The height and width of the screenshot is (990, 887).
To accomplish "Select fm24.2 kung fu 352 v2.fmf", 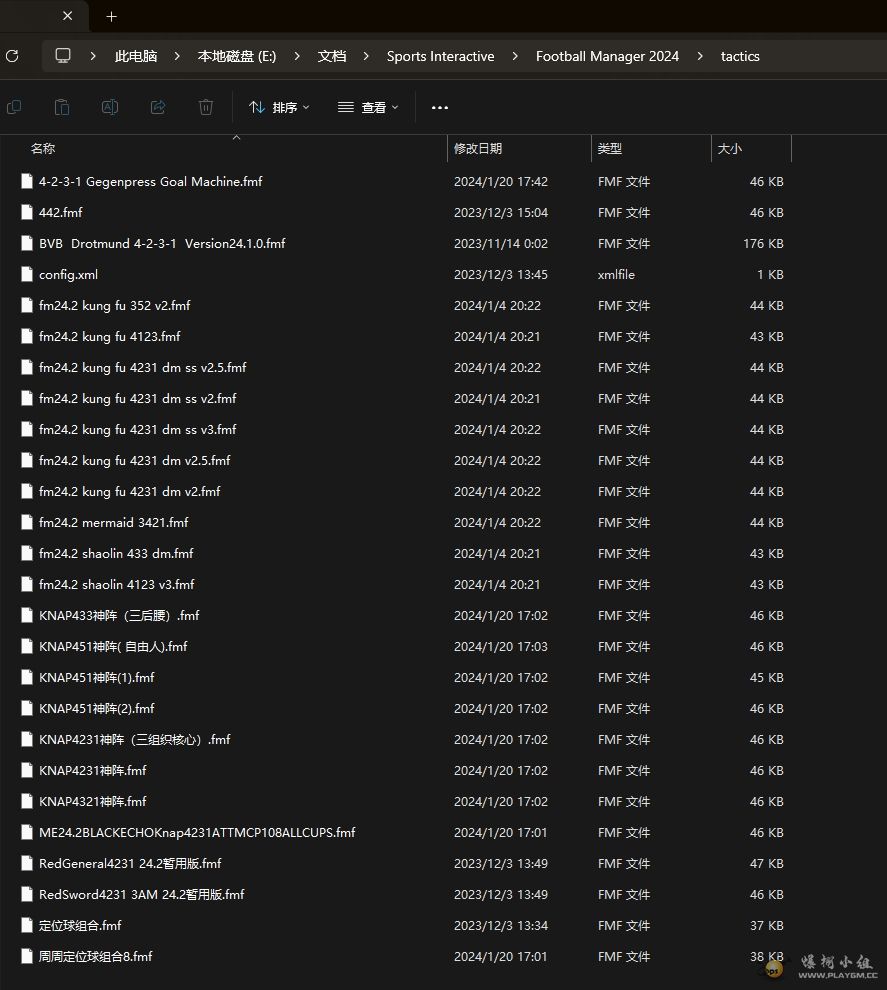I will point(114,306).
